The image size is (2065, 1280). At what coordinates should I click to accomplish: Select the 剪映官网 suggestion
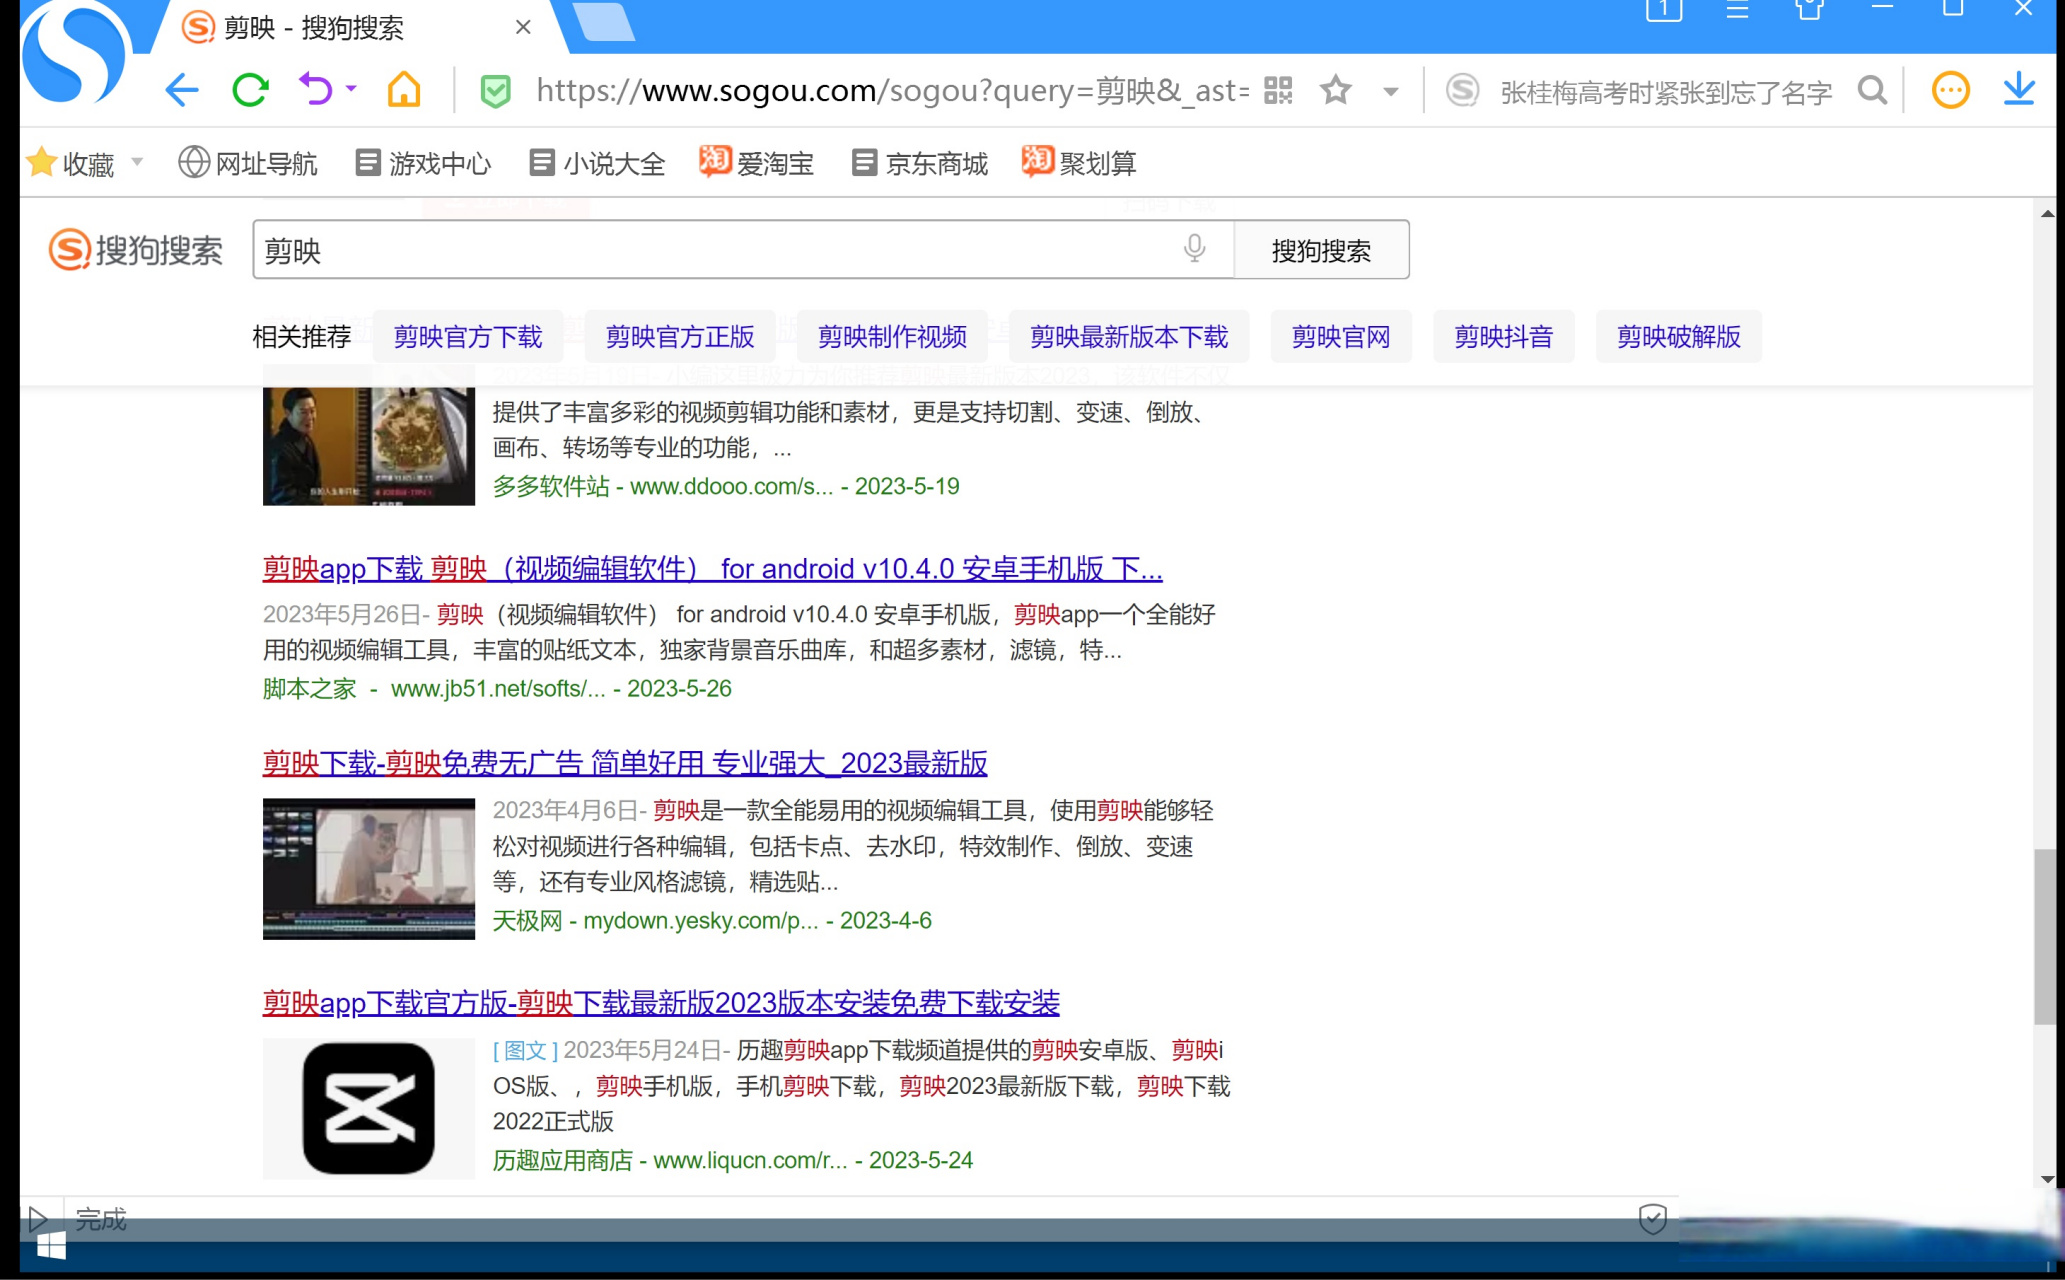(1341, 337)
